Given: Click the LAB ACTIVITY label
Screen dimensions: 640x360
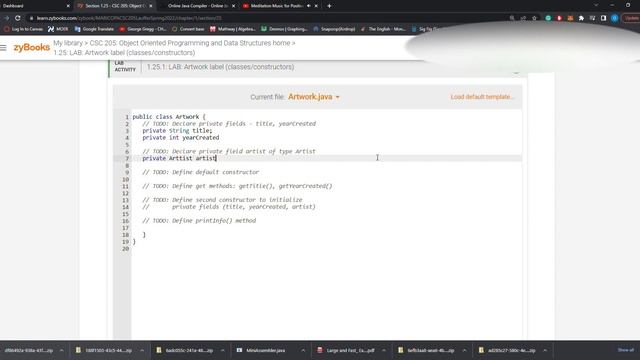Looking at the screenshot, I should click(125, 67).
